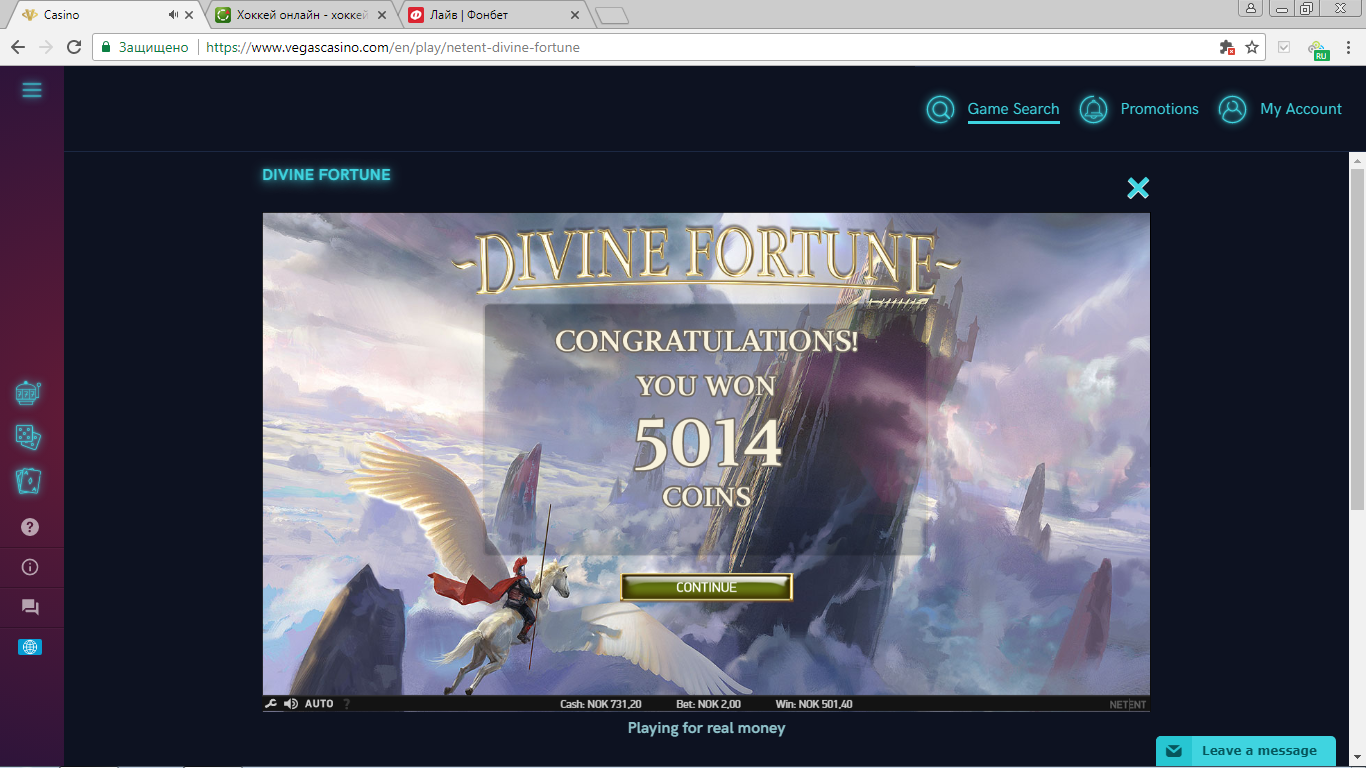Mute game sound speaker icon
1366x768 pixels.
[x=291, y=704]
